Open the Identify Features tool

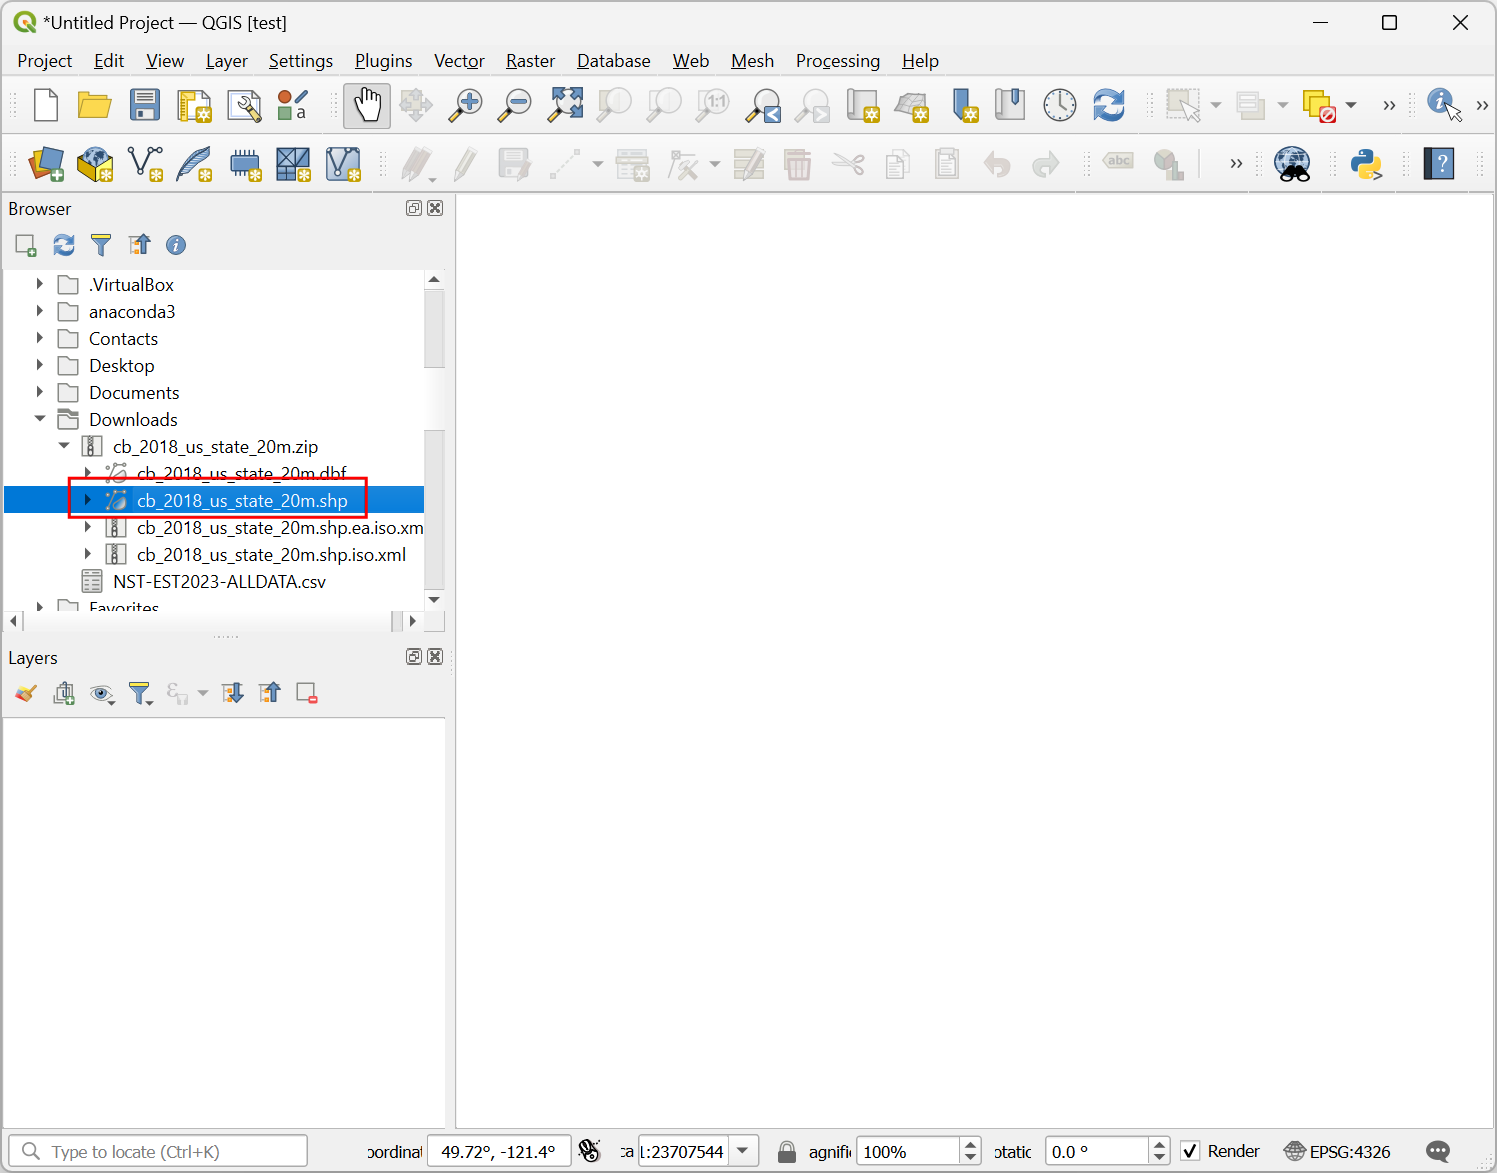pos(1443,104)
